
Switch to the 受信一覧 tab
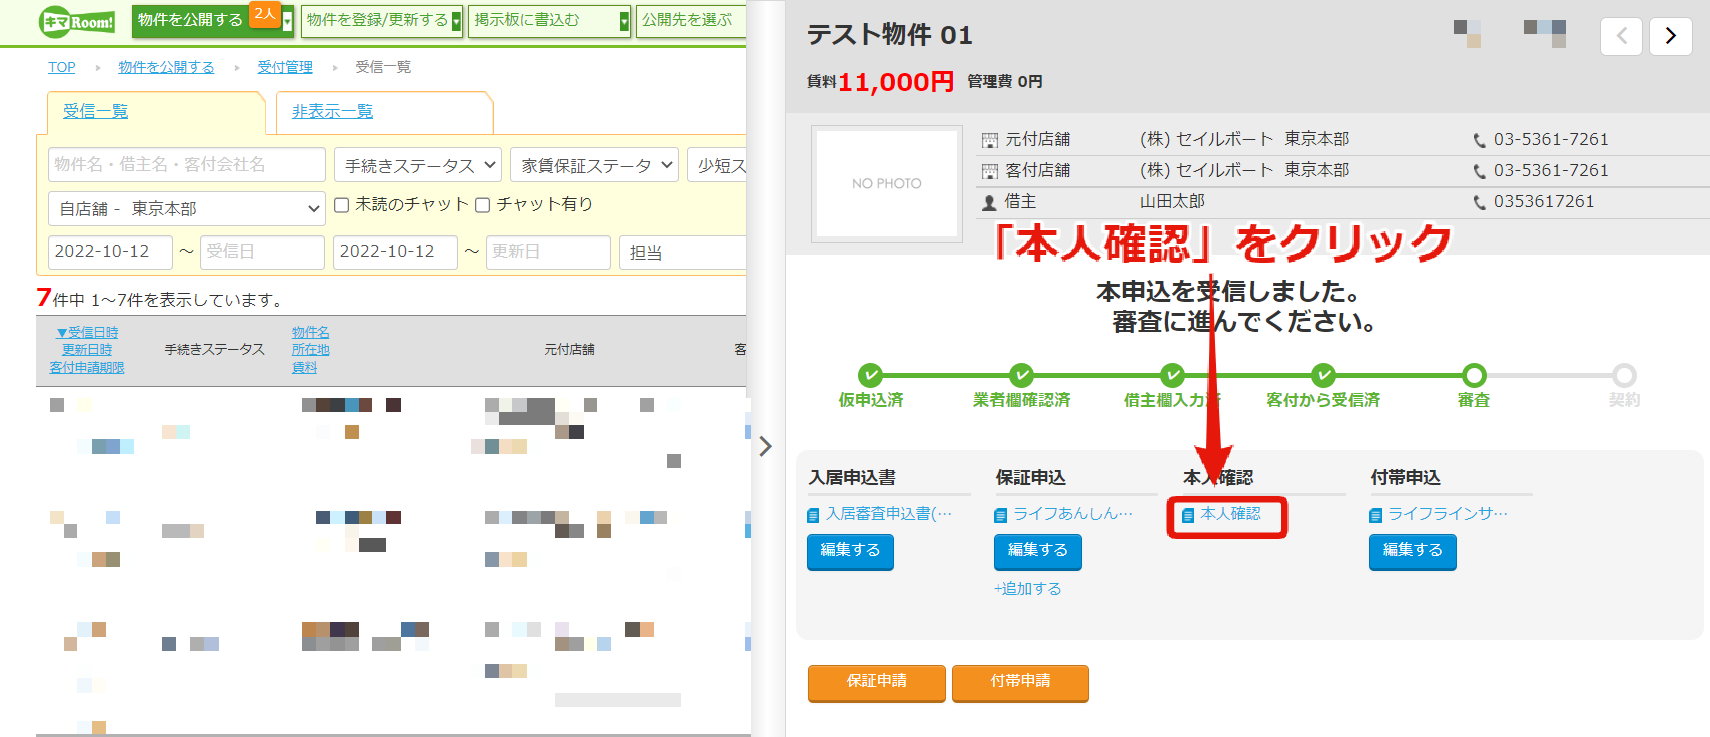pos(96,111)
